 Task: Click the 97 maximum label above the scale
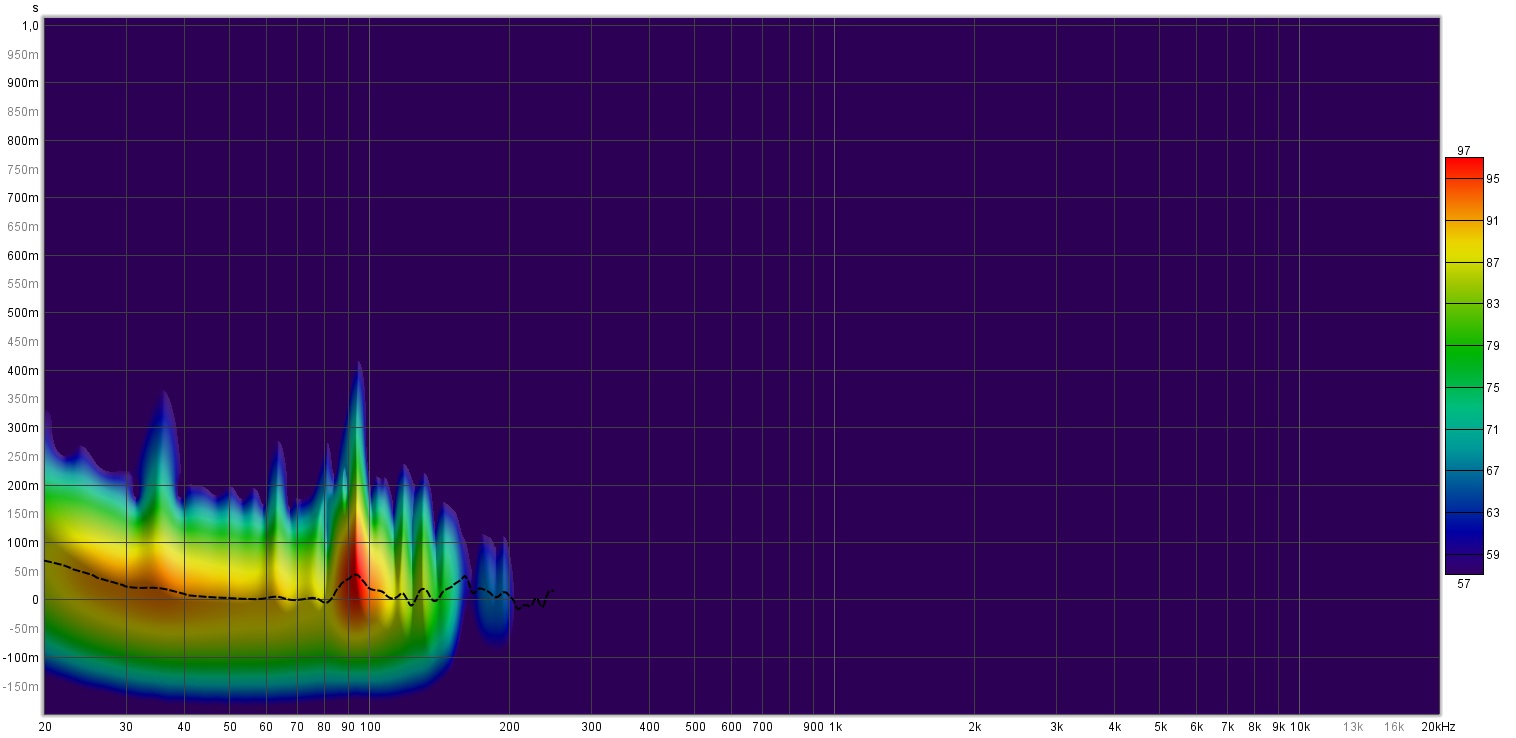pos(1464,151)
